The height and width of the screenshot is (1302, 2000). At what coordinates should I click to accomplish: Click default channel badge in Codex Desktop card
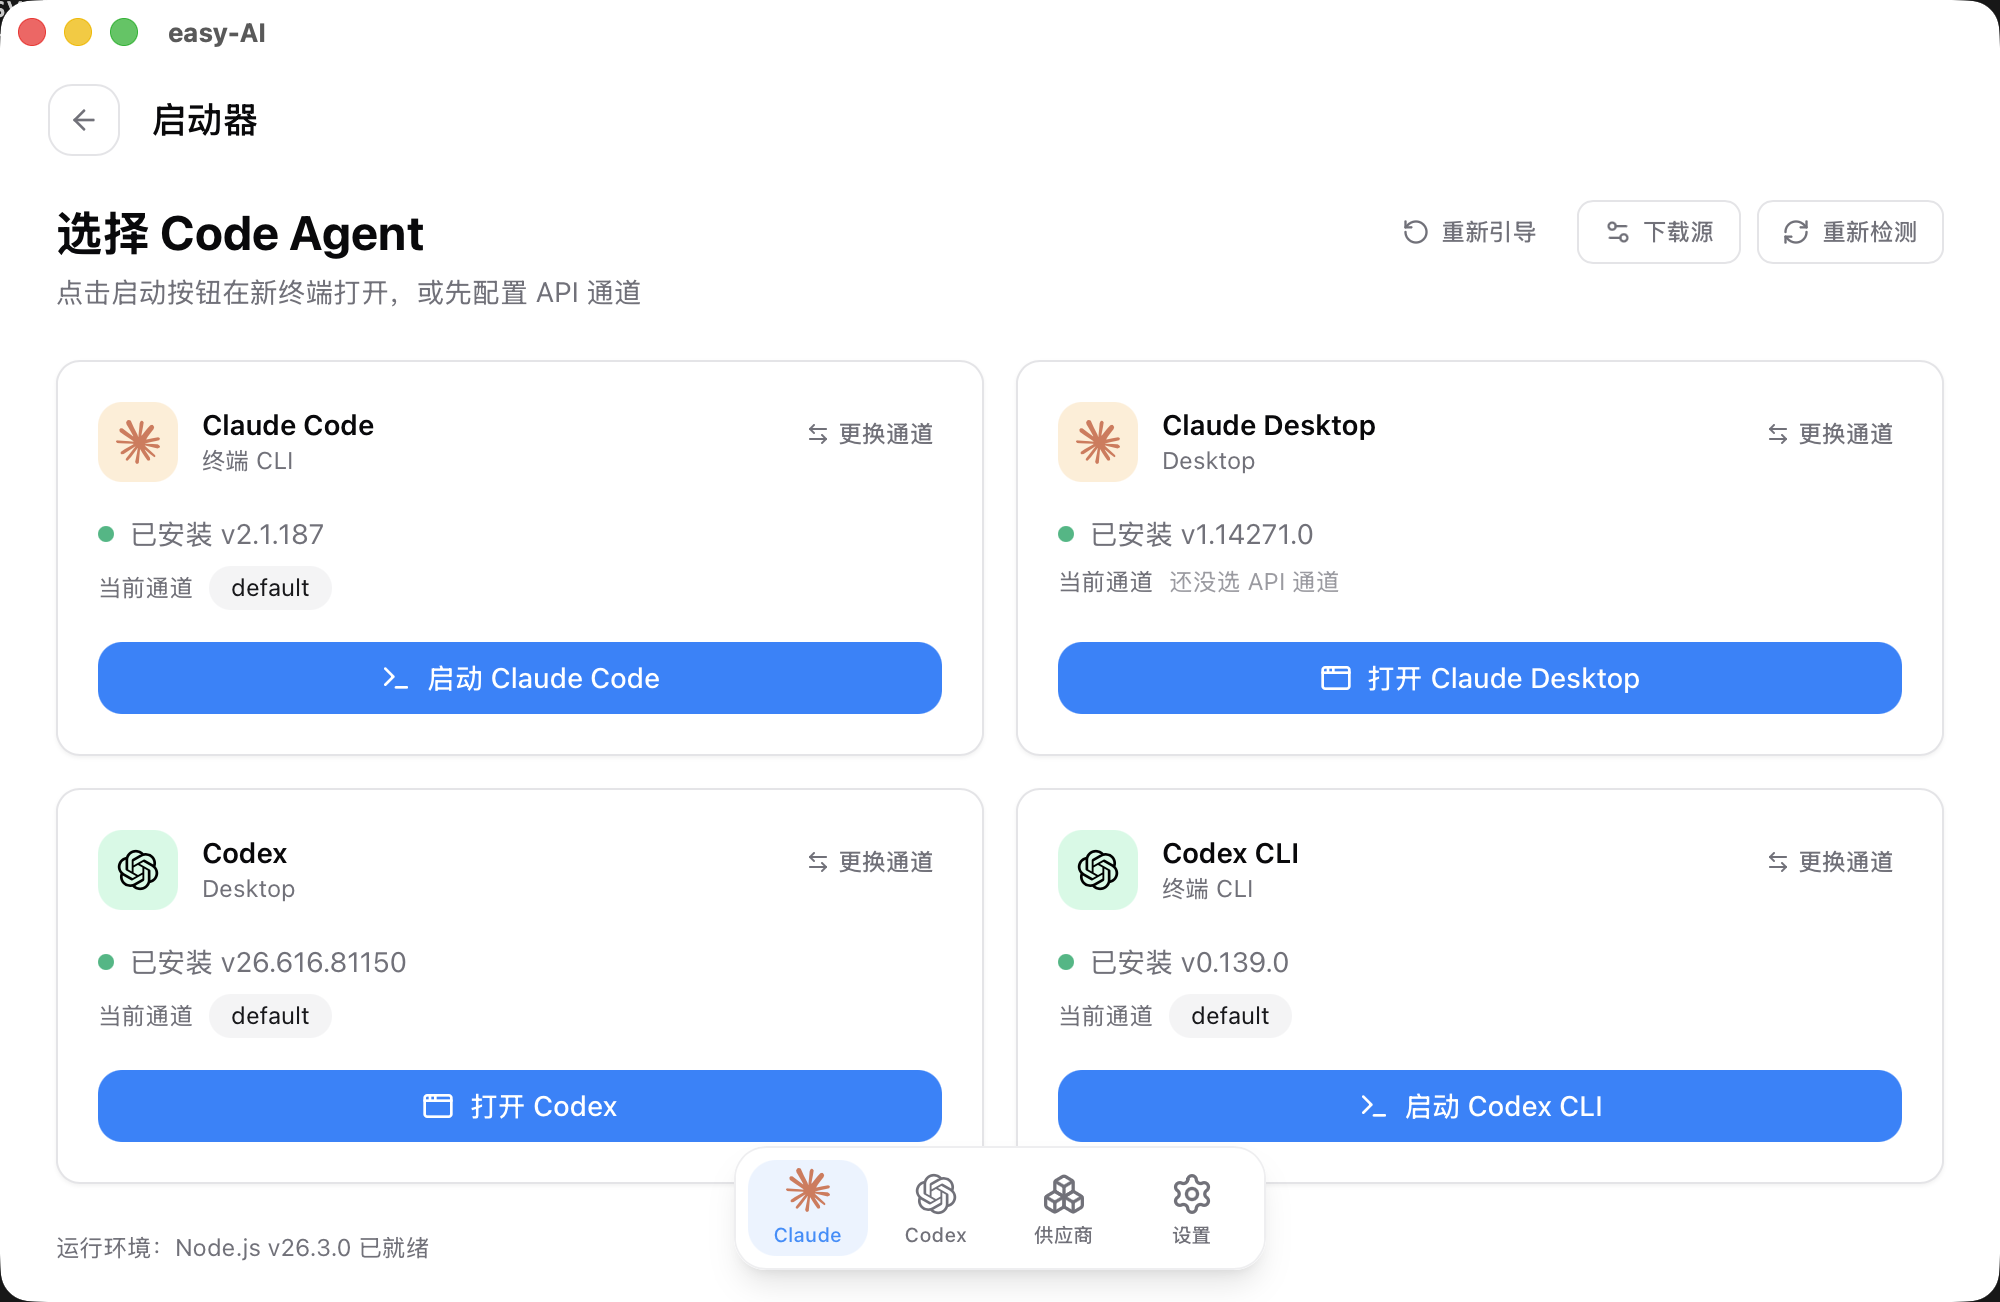point(270,1016)
